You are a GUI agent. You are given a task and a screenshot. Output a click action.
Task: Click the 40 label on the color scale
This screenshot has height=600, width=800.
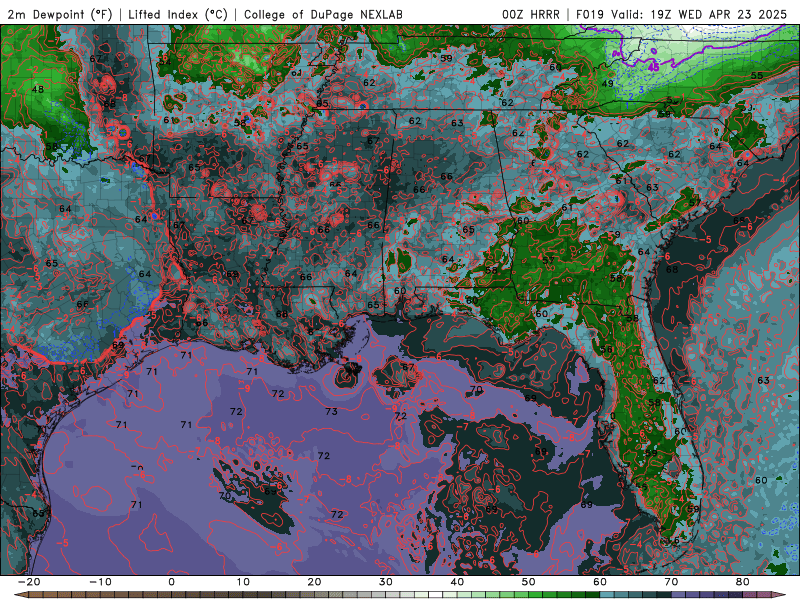(x=457, y=582)
